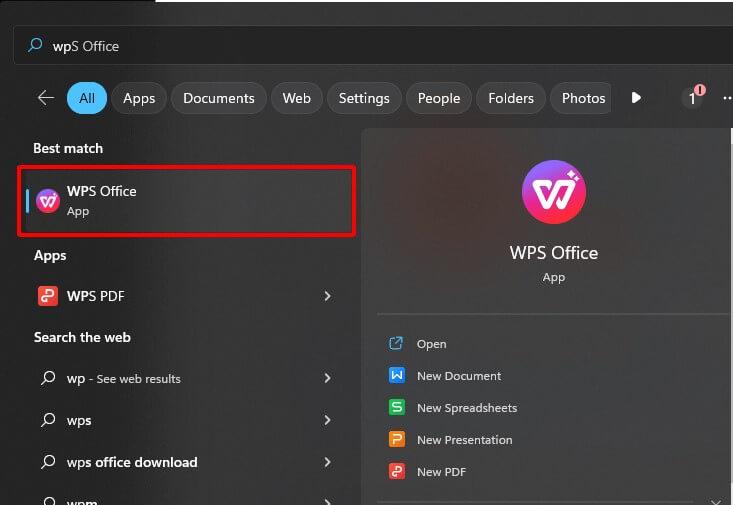
Task: Click the red New PDF icon
Action: 396,472
